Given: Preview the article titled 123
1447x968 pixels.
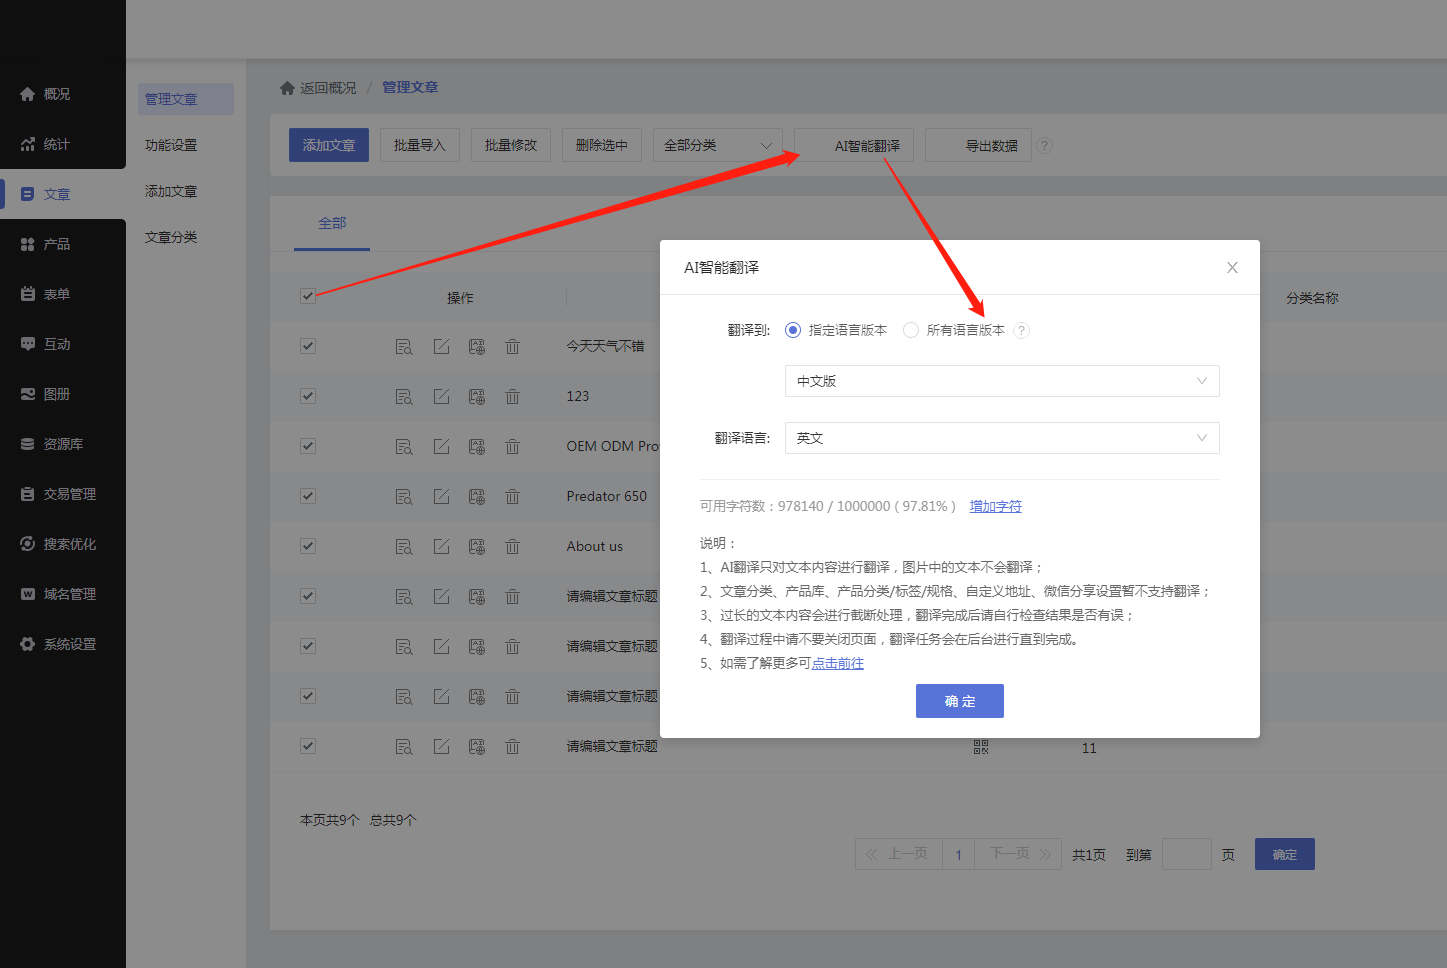Looking at the screenshot, I should 403,397.
